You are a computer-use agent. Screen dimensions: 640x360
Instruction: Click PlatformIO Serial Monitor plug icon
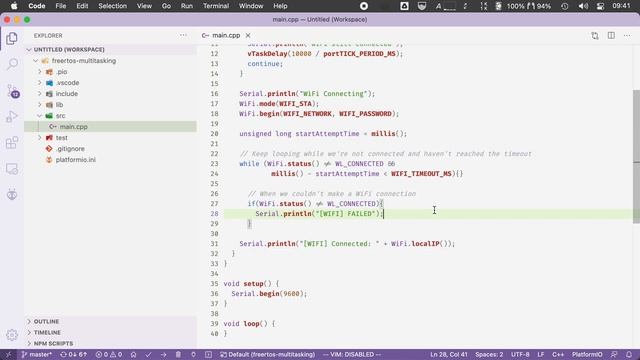[193, 354]
